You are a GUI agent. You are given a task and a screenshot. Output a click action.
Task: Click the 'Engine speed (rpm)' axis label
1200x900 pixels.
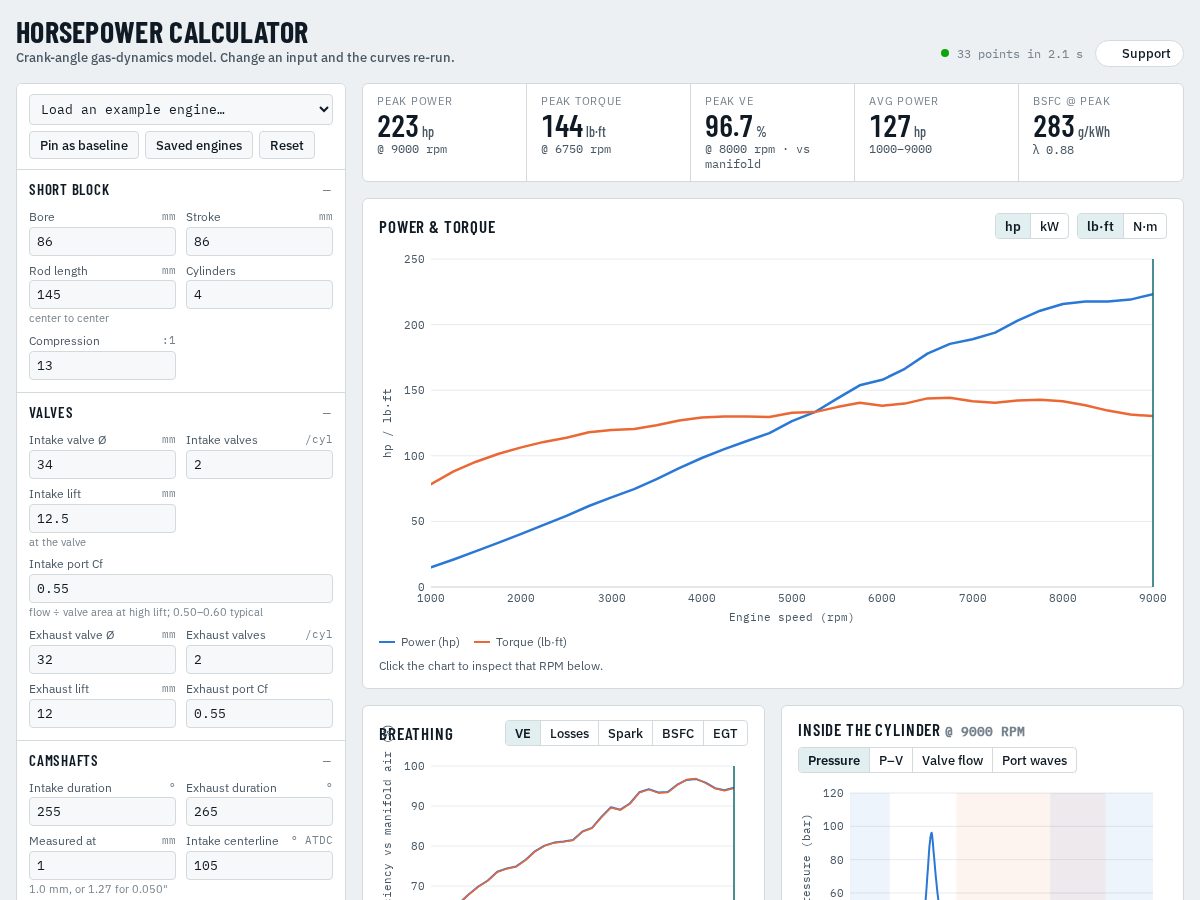click(791, 617)
